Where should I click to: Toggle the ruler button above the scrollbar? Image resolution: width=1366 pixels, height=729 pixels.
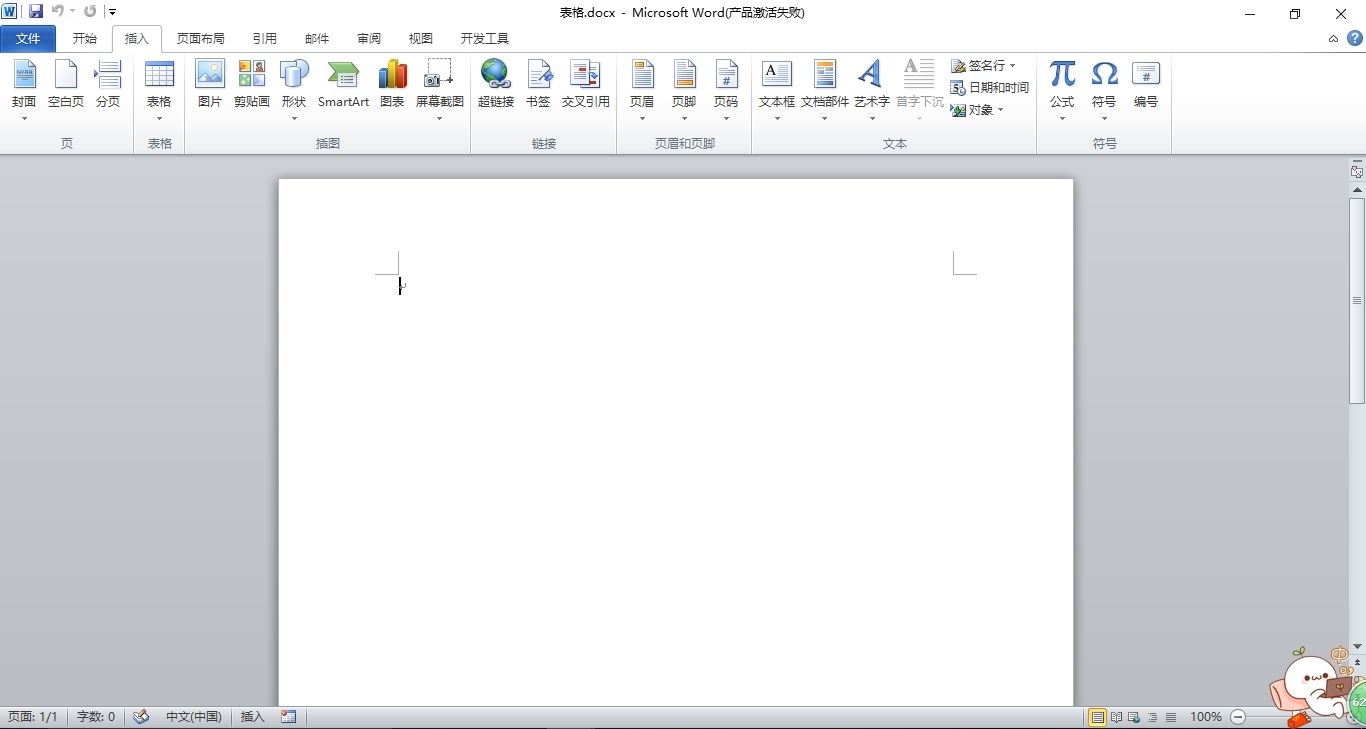tap(1357, 172)
